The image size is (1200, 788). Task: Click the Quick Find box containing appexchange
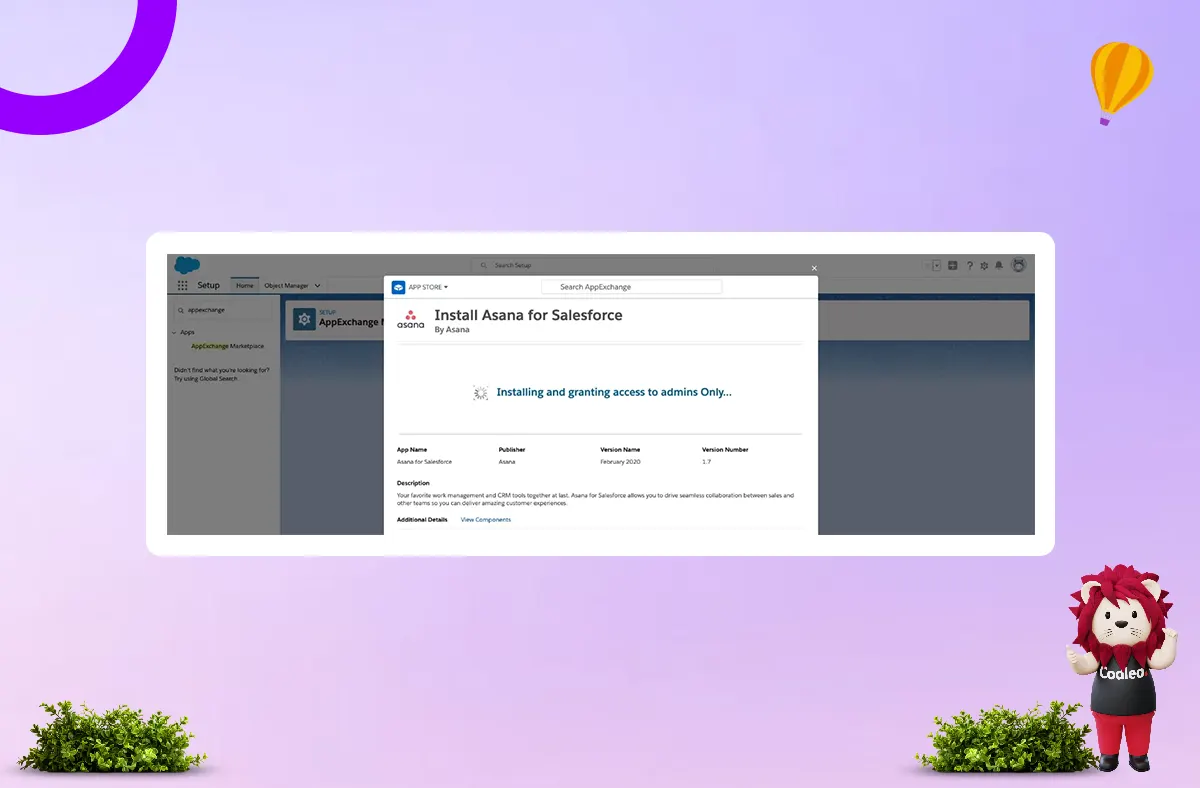[223, 310]
